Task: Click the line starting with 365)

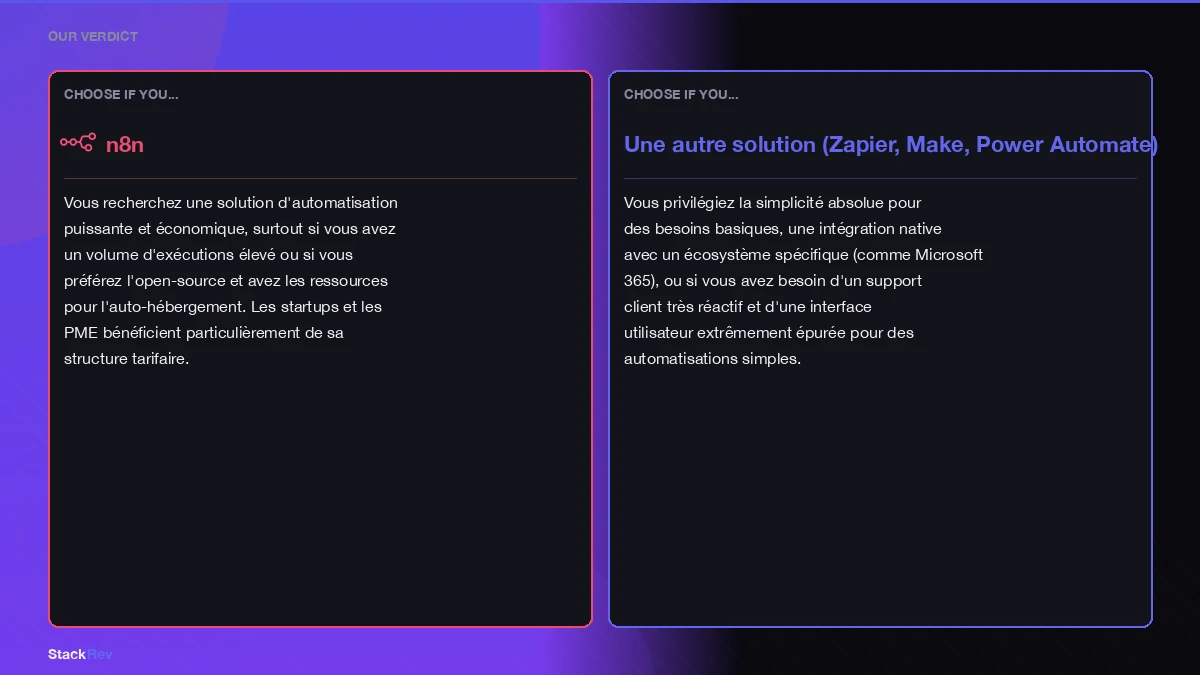Action: [x=772, y=281]
